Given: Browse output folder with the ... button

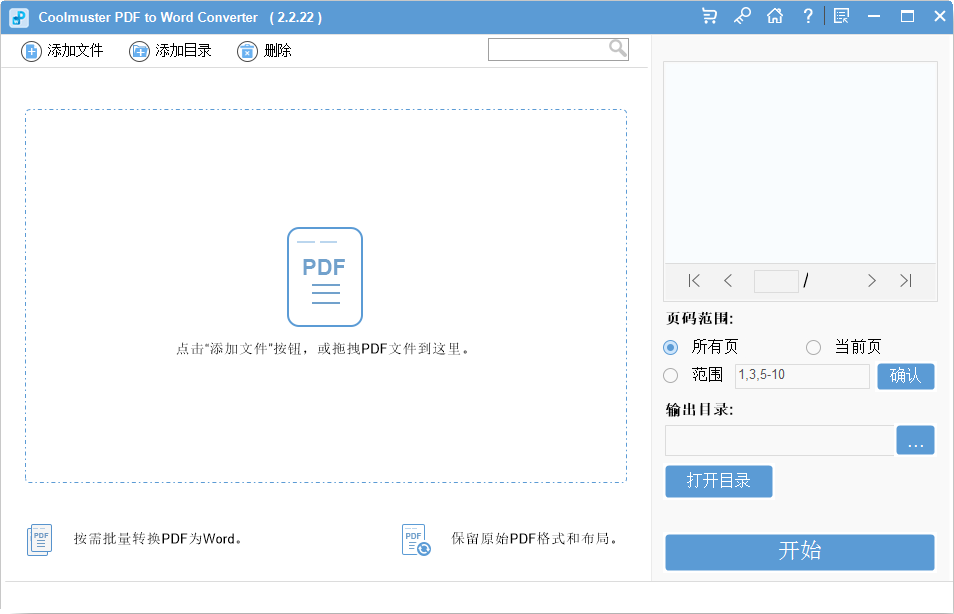Looking at the screenshot, I should [915, 440].
